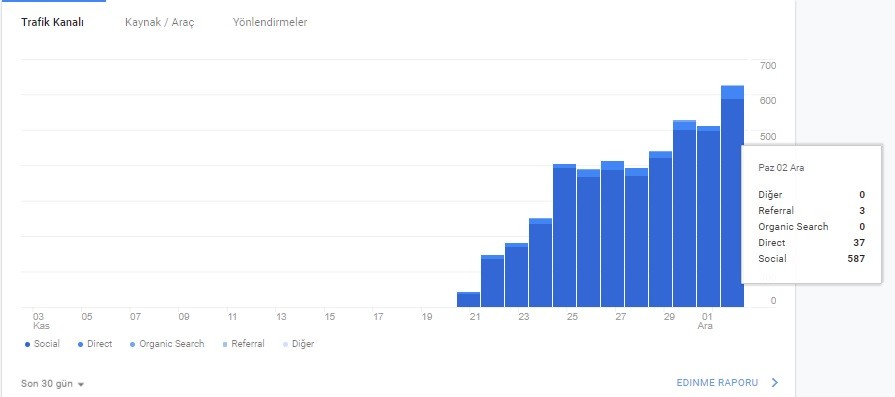This screenshot has height=397, width=895.
Task: Click the light blue Direct segment atop last bar
Action: [732, 92]
